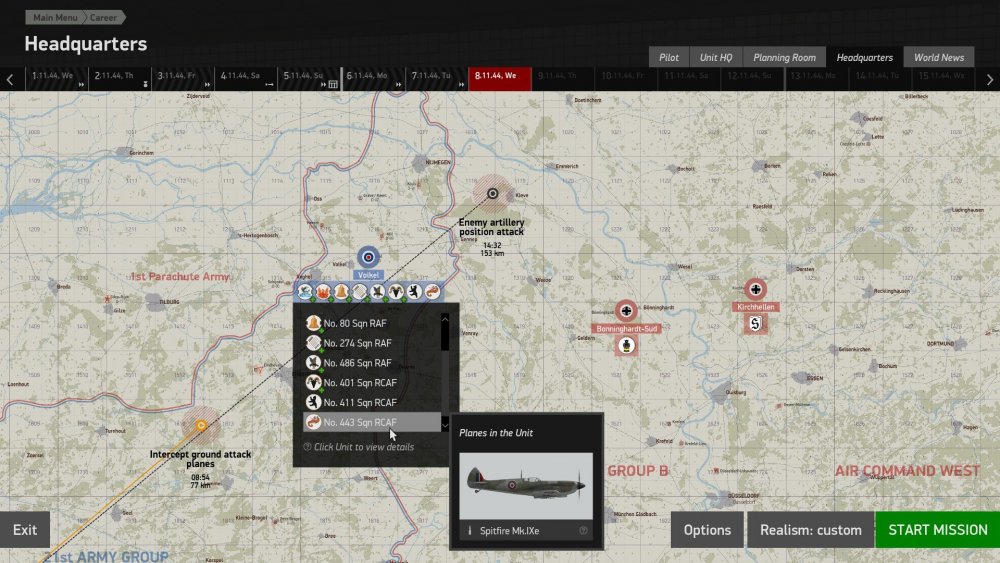
Task: Click the unit emblem below Bonninghardt-Sud
Action: click(x=626, y=346)
